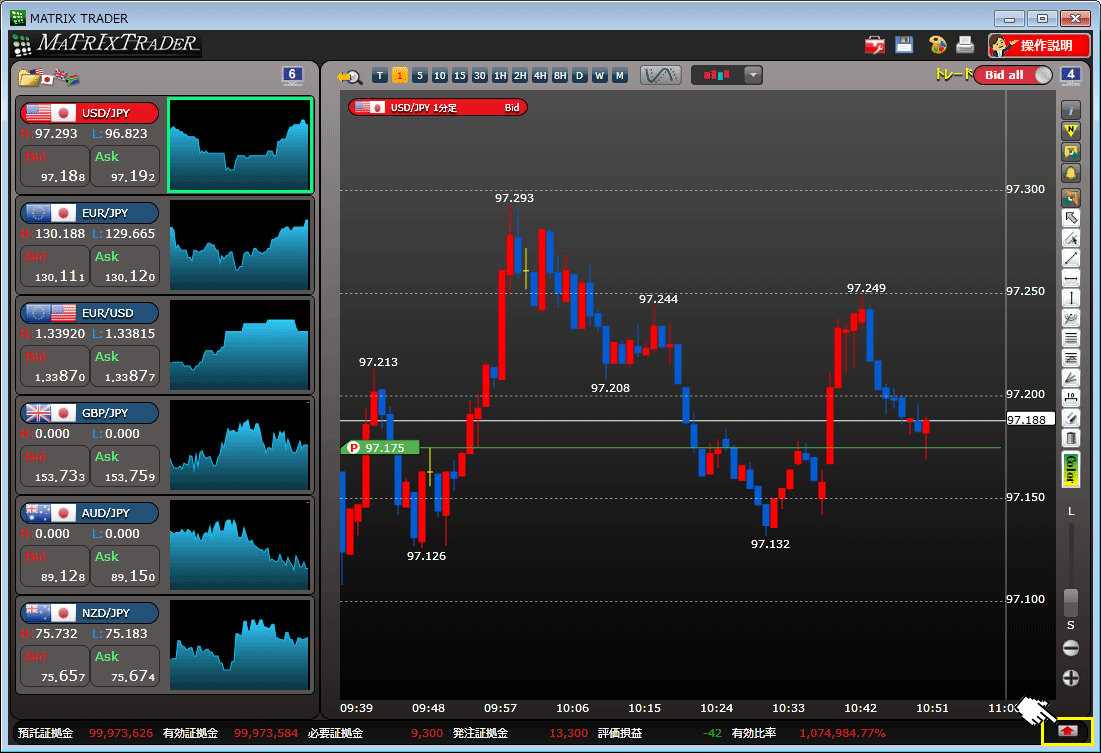Screen dimensions: 1101x753
Task: Select the USD/JPY currency pair label
Action: 89,112
